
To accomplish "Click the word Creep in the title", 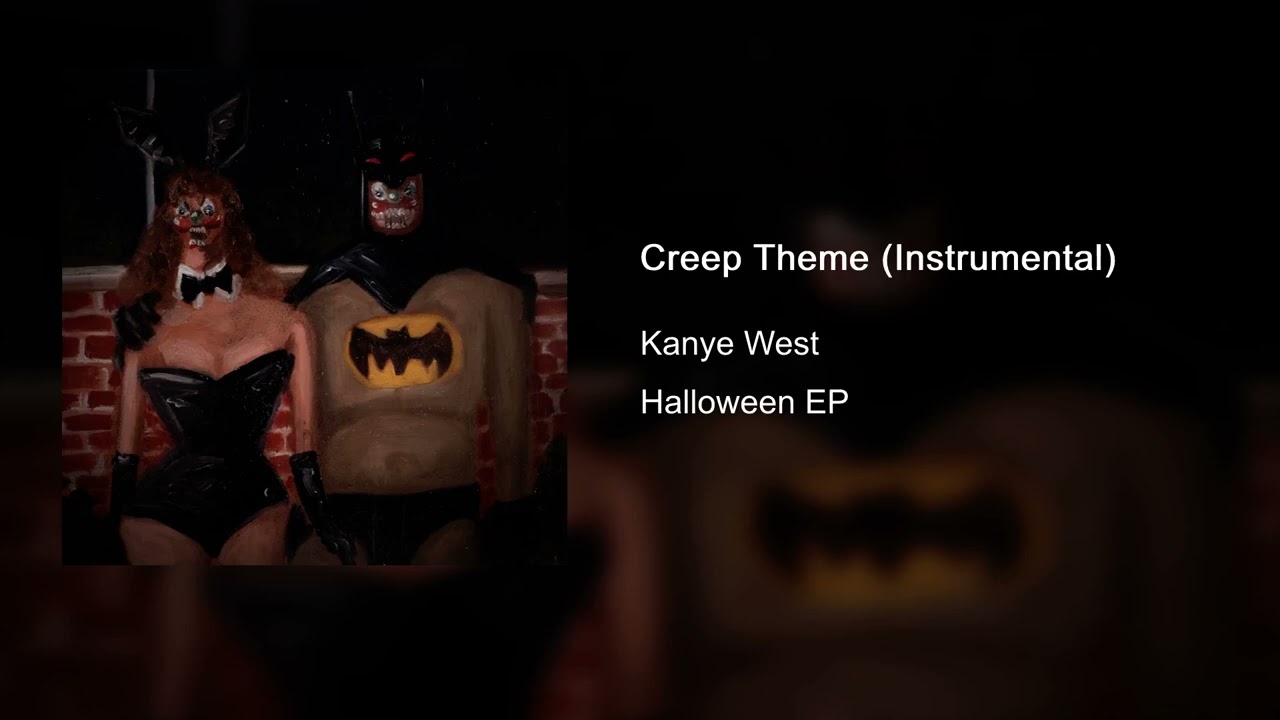I will pyautogui.click(x=689, y=258).
